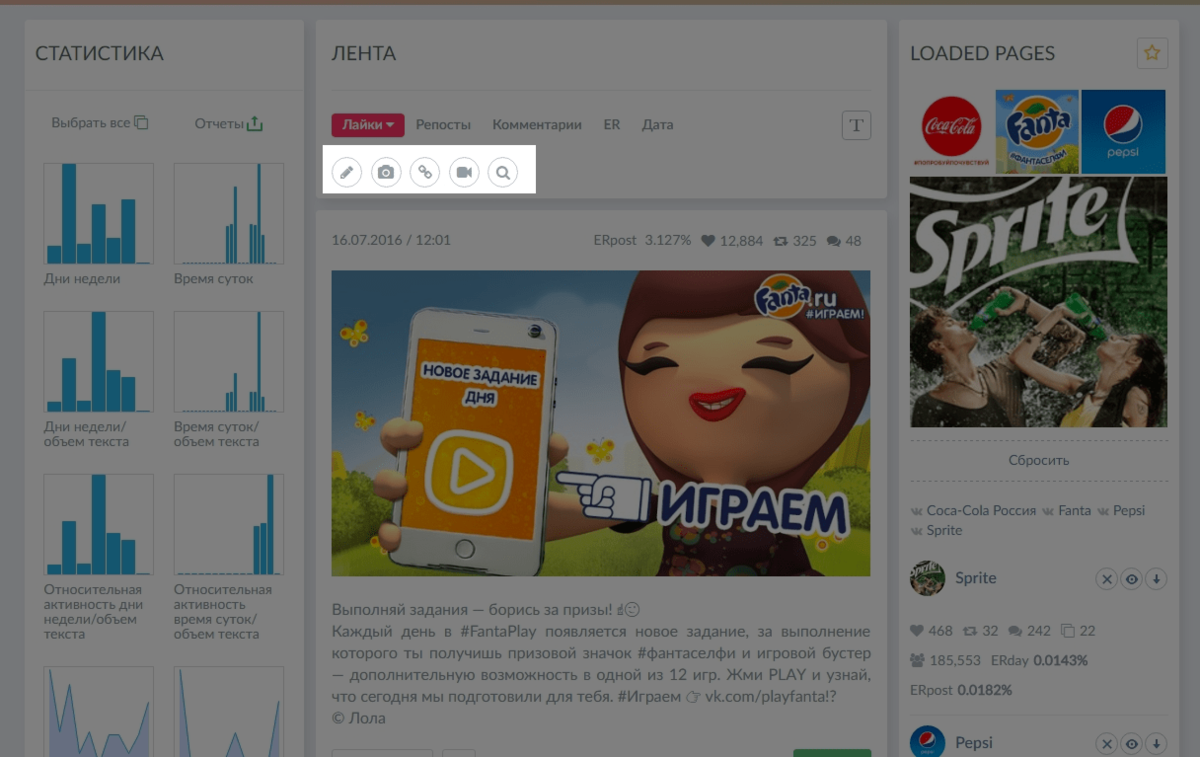1200x757 pixels.
Task: Click Выбрать все in statistics
Action: coord(91,123)
